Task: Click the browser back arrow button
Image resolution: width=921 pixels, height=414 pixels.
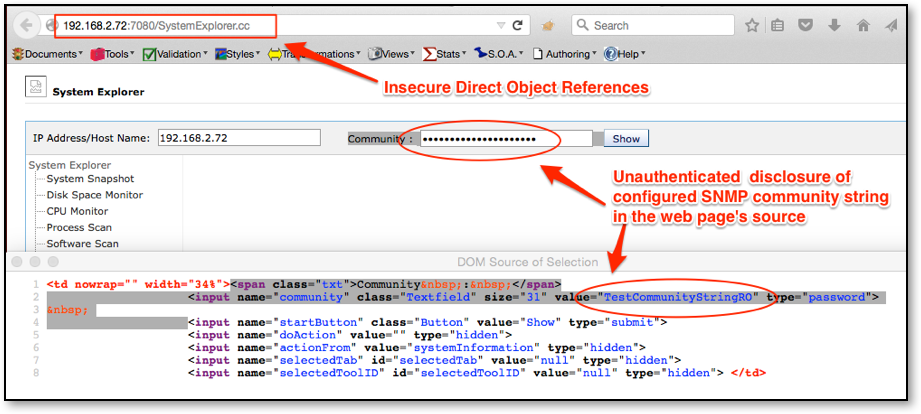Action: click(28, 25)
